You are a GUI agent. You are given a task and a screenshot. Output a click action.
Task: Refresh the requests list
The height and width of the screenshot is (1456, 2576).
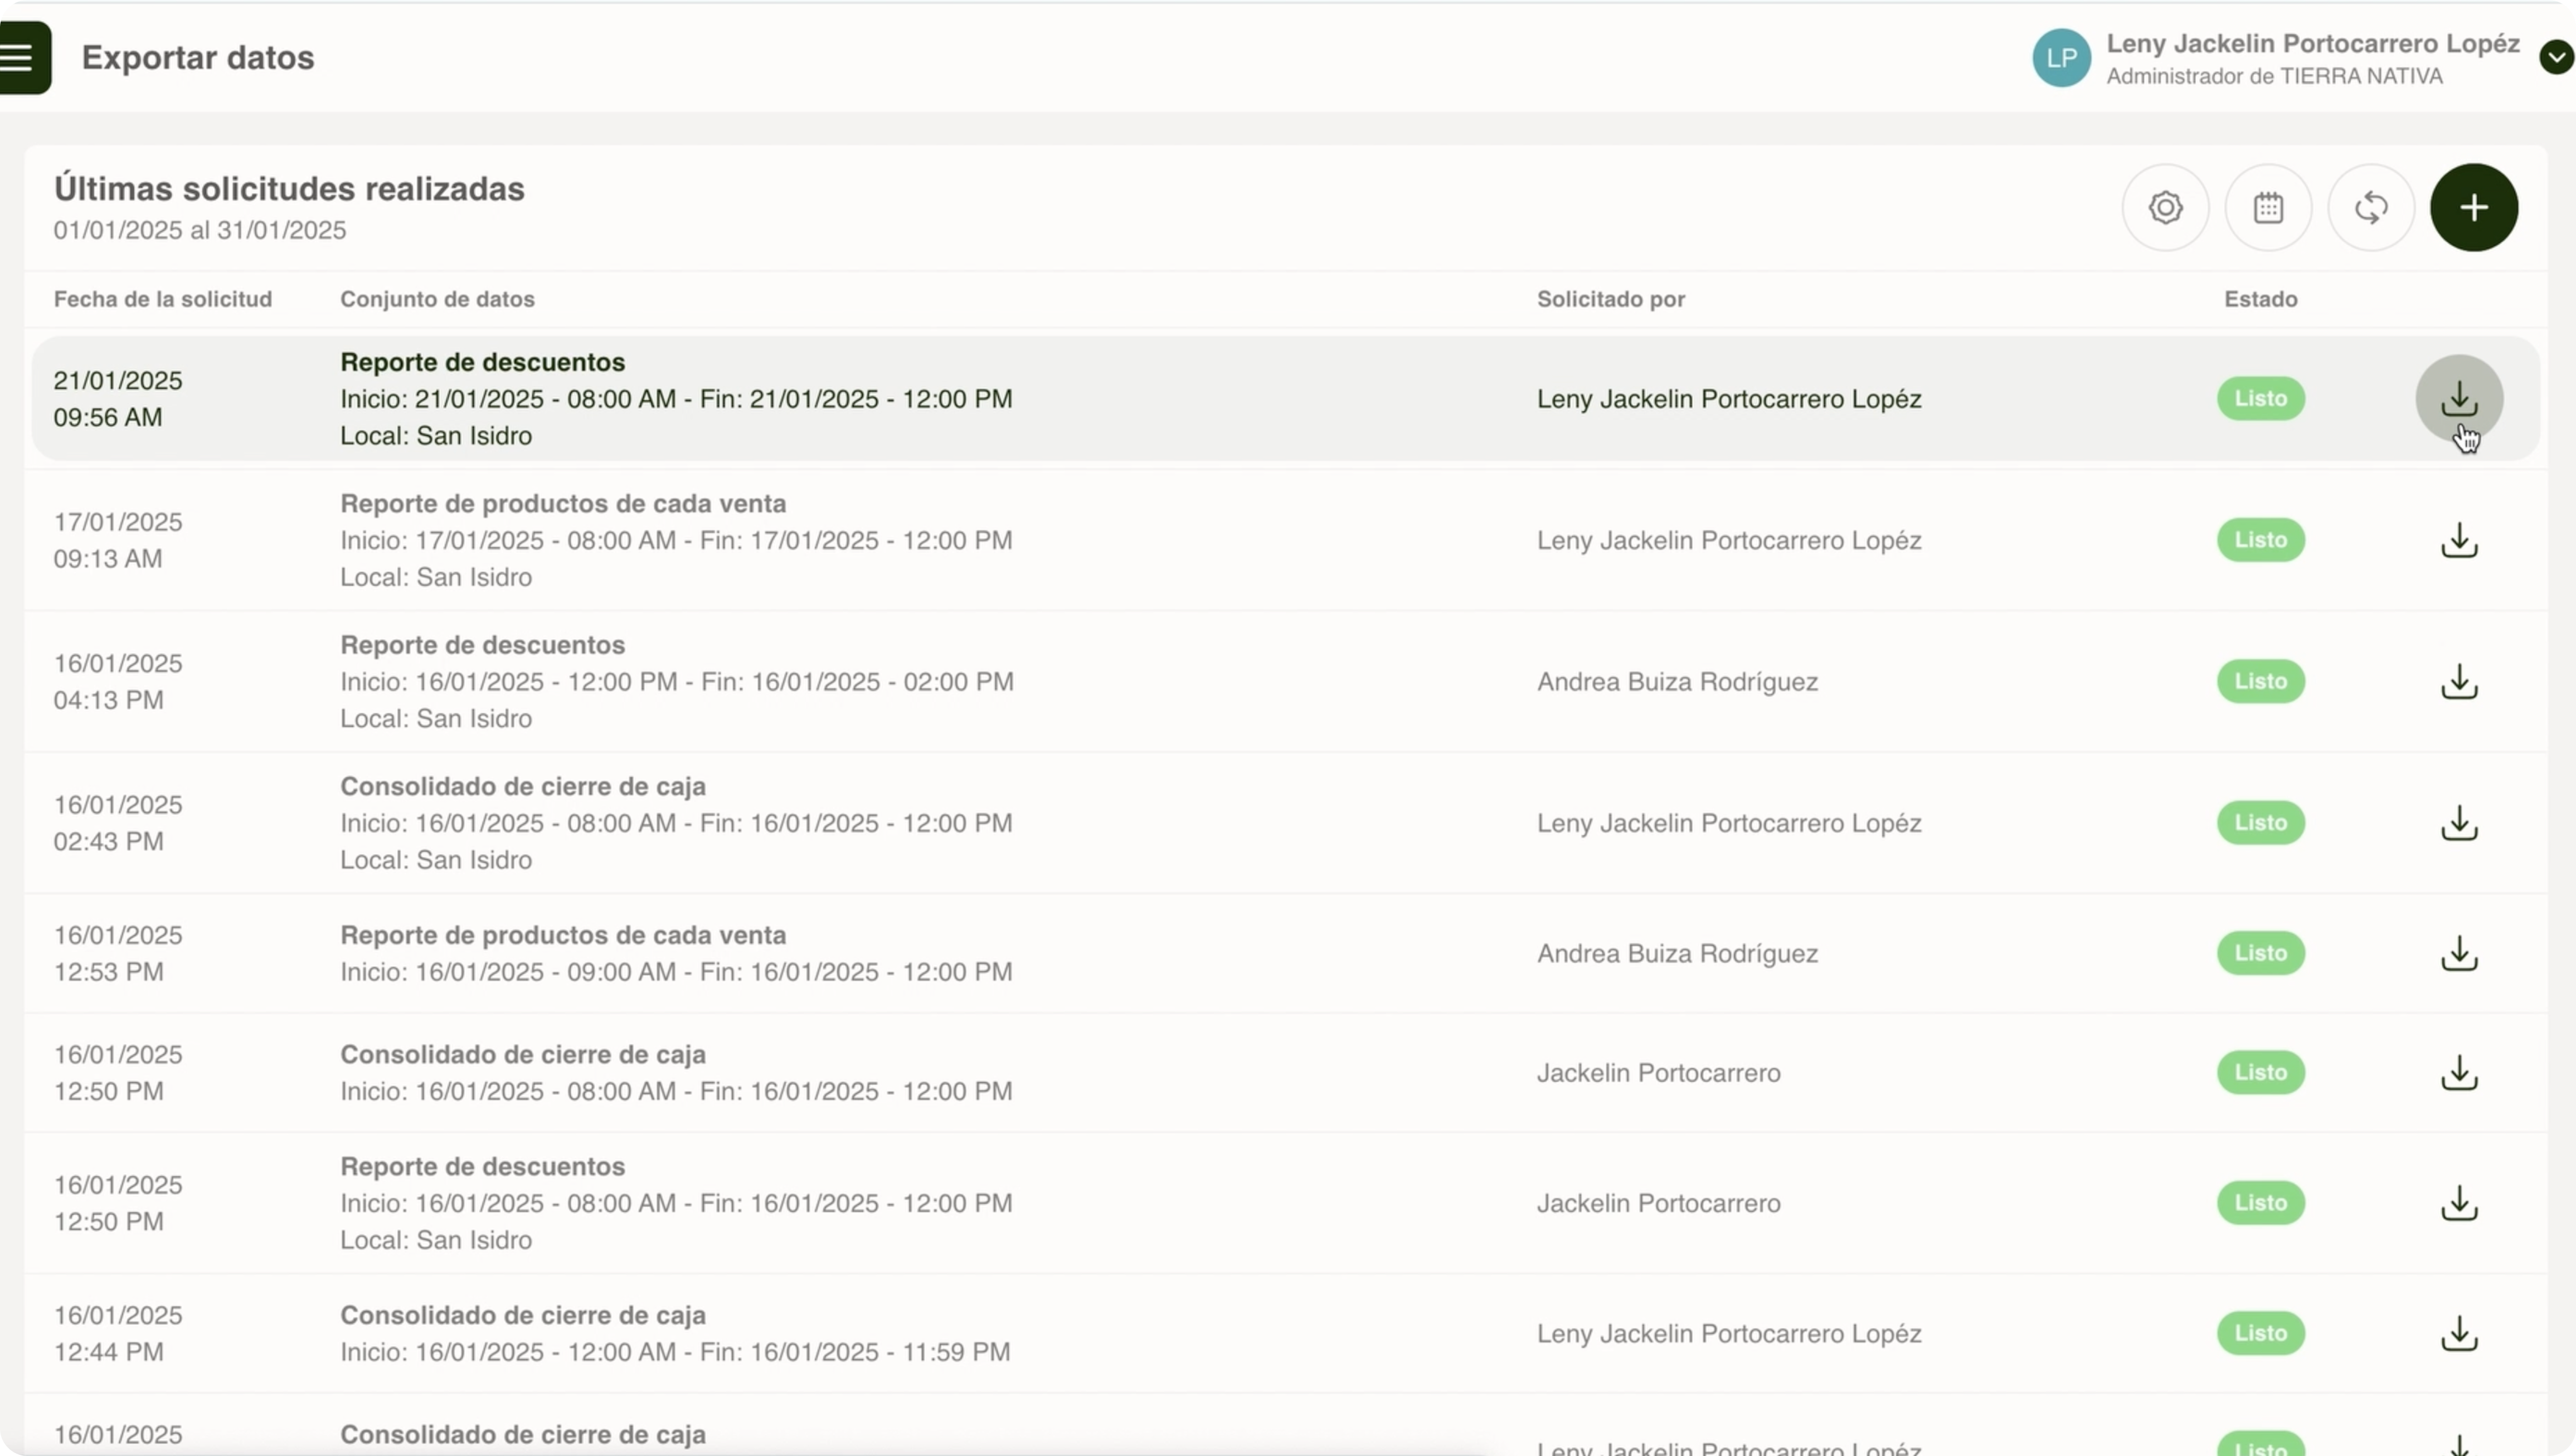click(2371, 208)
